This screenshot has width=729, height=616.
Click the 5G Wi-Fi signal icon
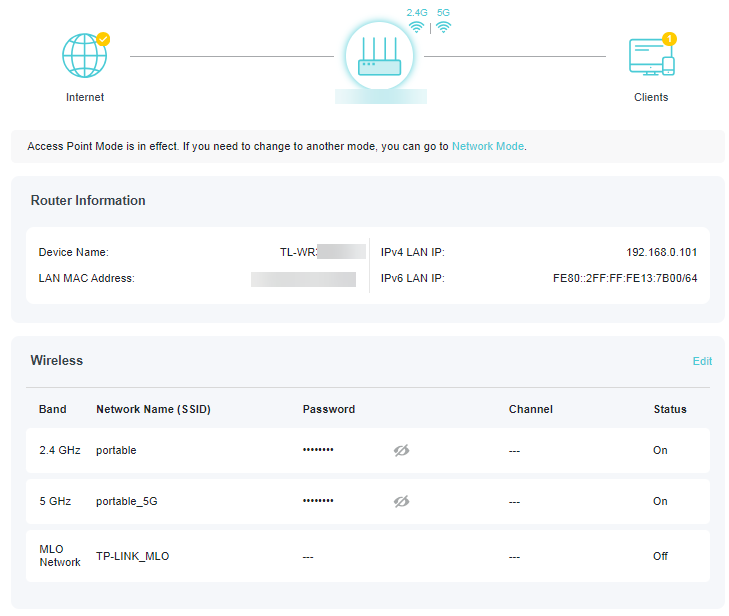(444, 27)
